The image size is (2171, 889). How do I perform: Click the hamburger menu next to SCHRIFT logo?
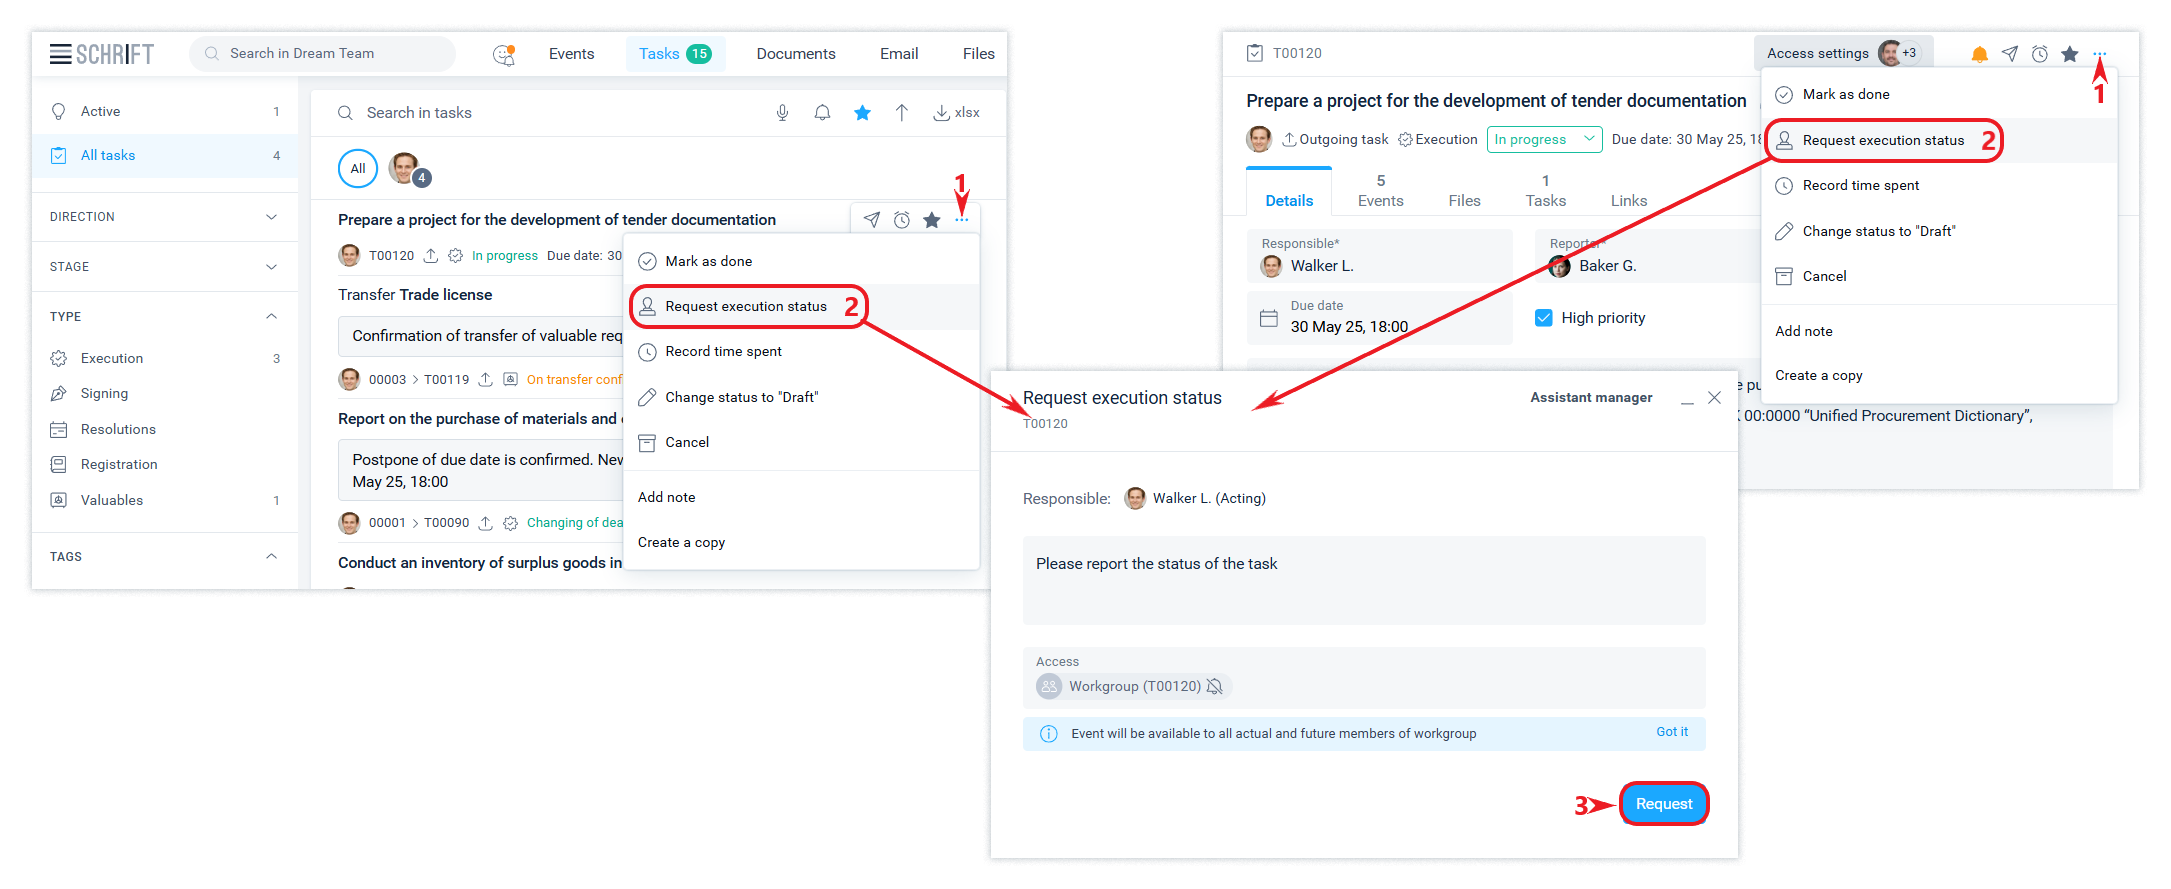(x=60, y=54)
